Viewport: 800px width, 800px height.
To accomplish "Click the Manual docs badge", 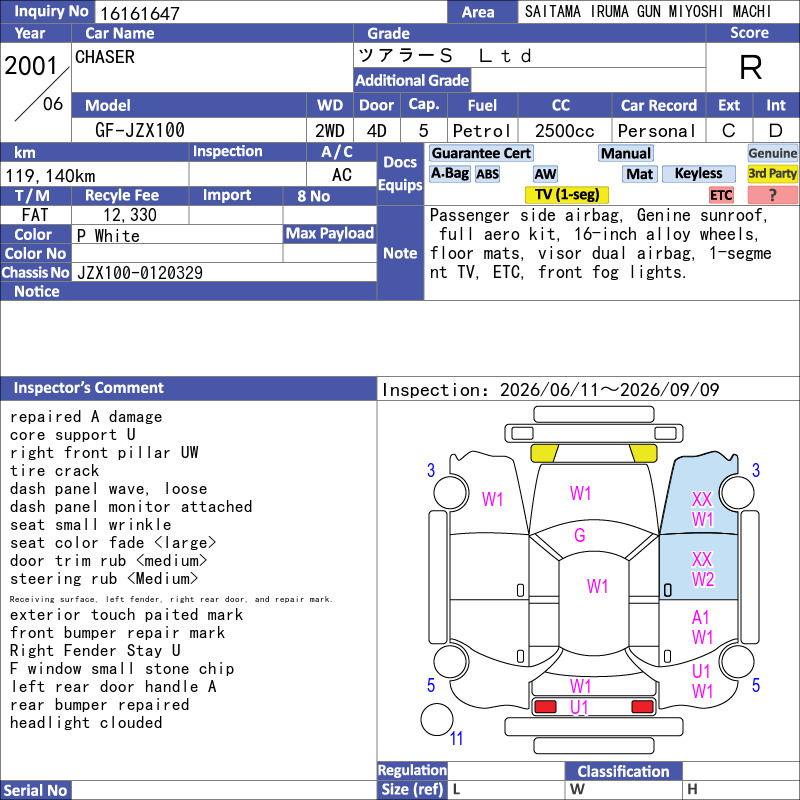I will click(626, 153).
